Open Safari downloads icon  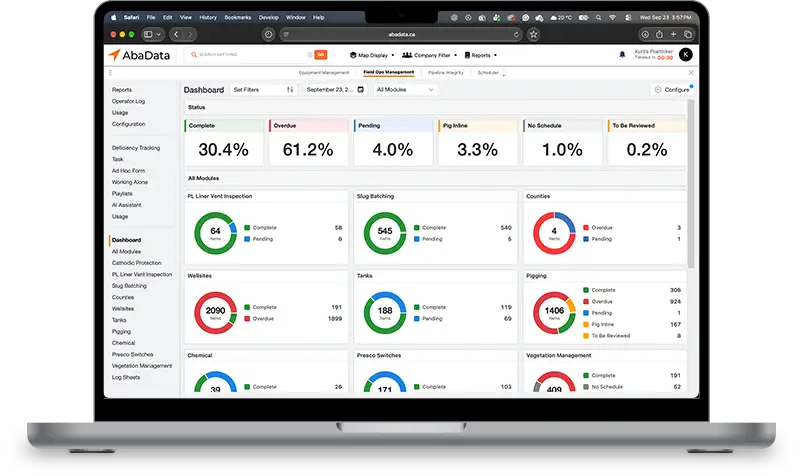tap(645, 34)
